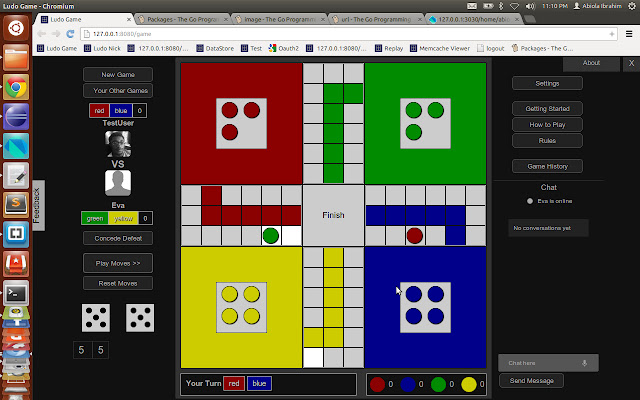Open the Settings panel button
This screenshot has width=640, height=400.
547,83
